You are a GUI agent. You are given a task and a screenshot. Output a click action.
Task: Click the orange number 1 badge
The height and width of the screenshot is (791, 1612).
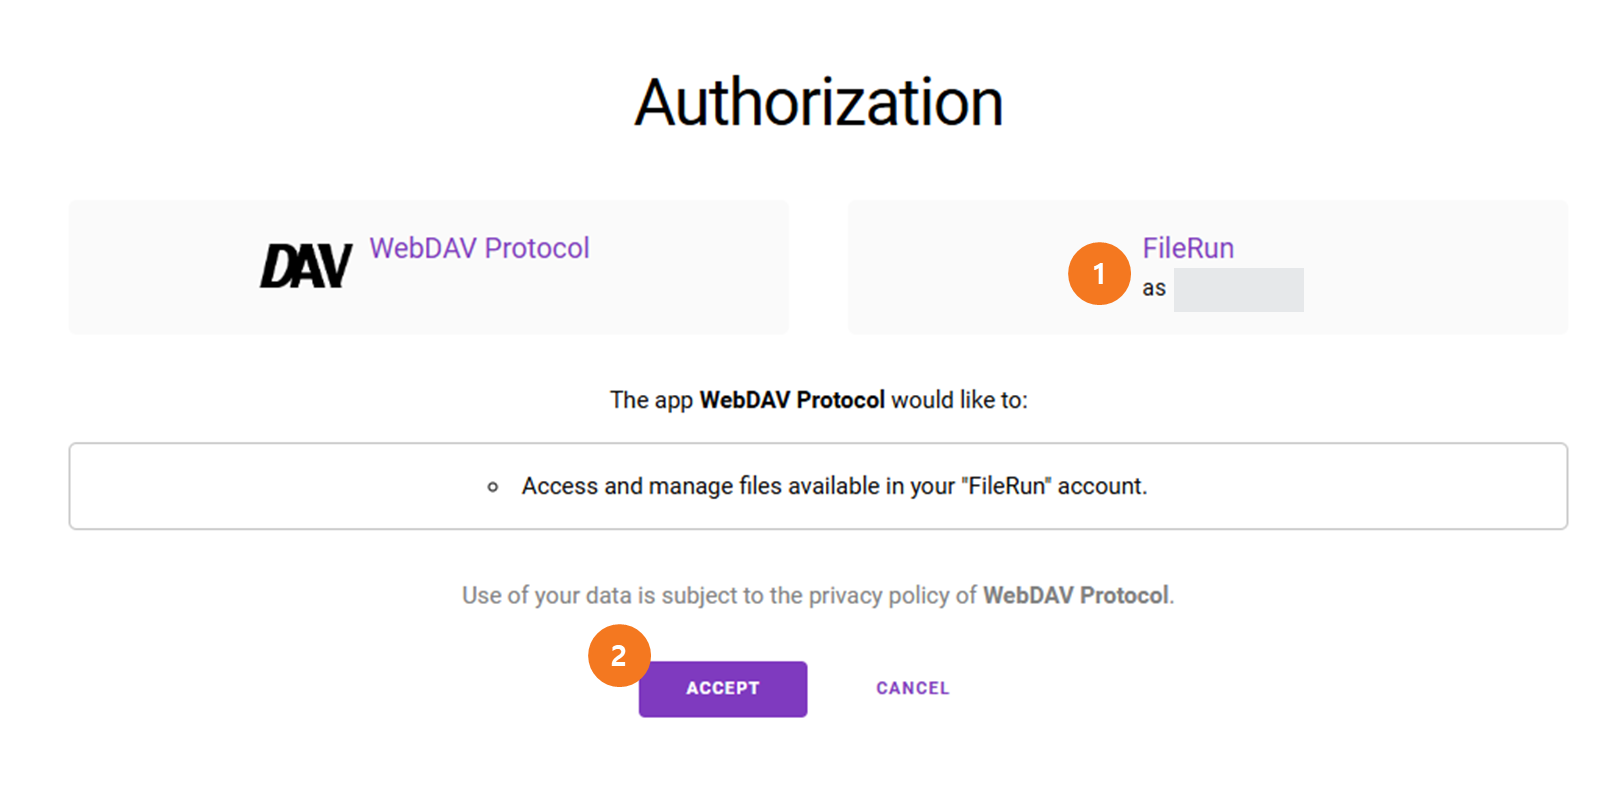pos(1098,273)
